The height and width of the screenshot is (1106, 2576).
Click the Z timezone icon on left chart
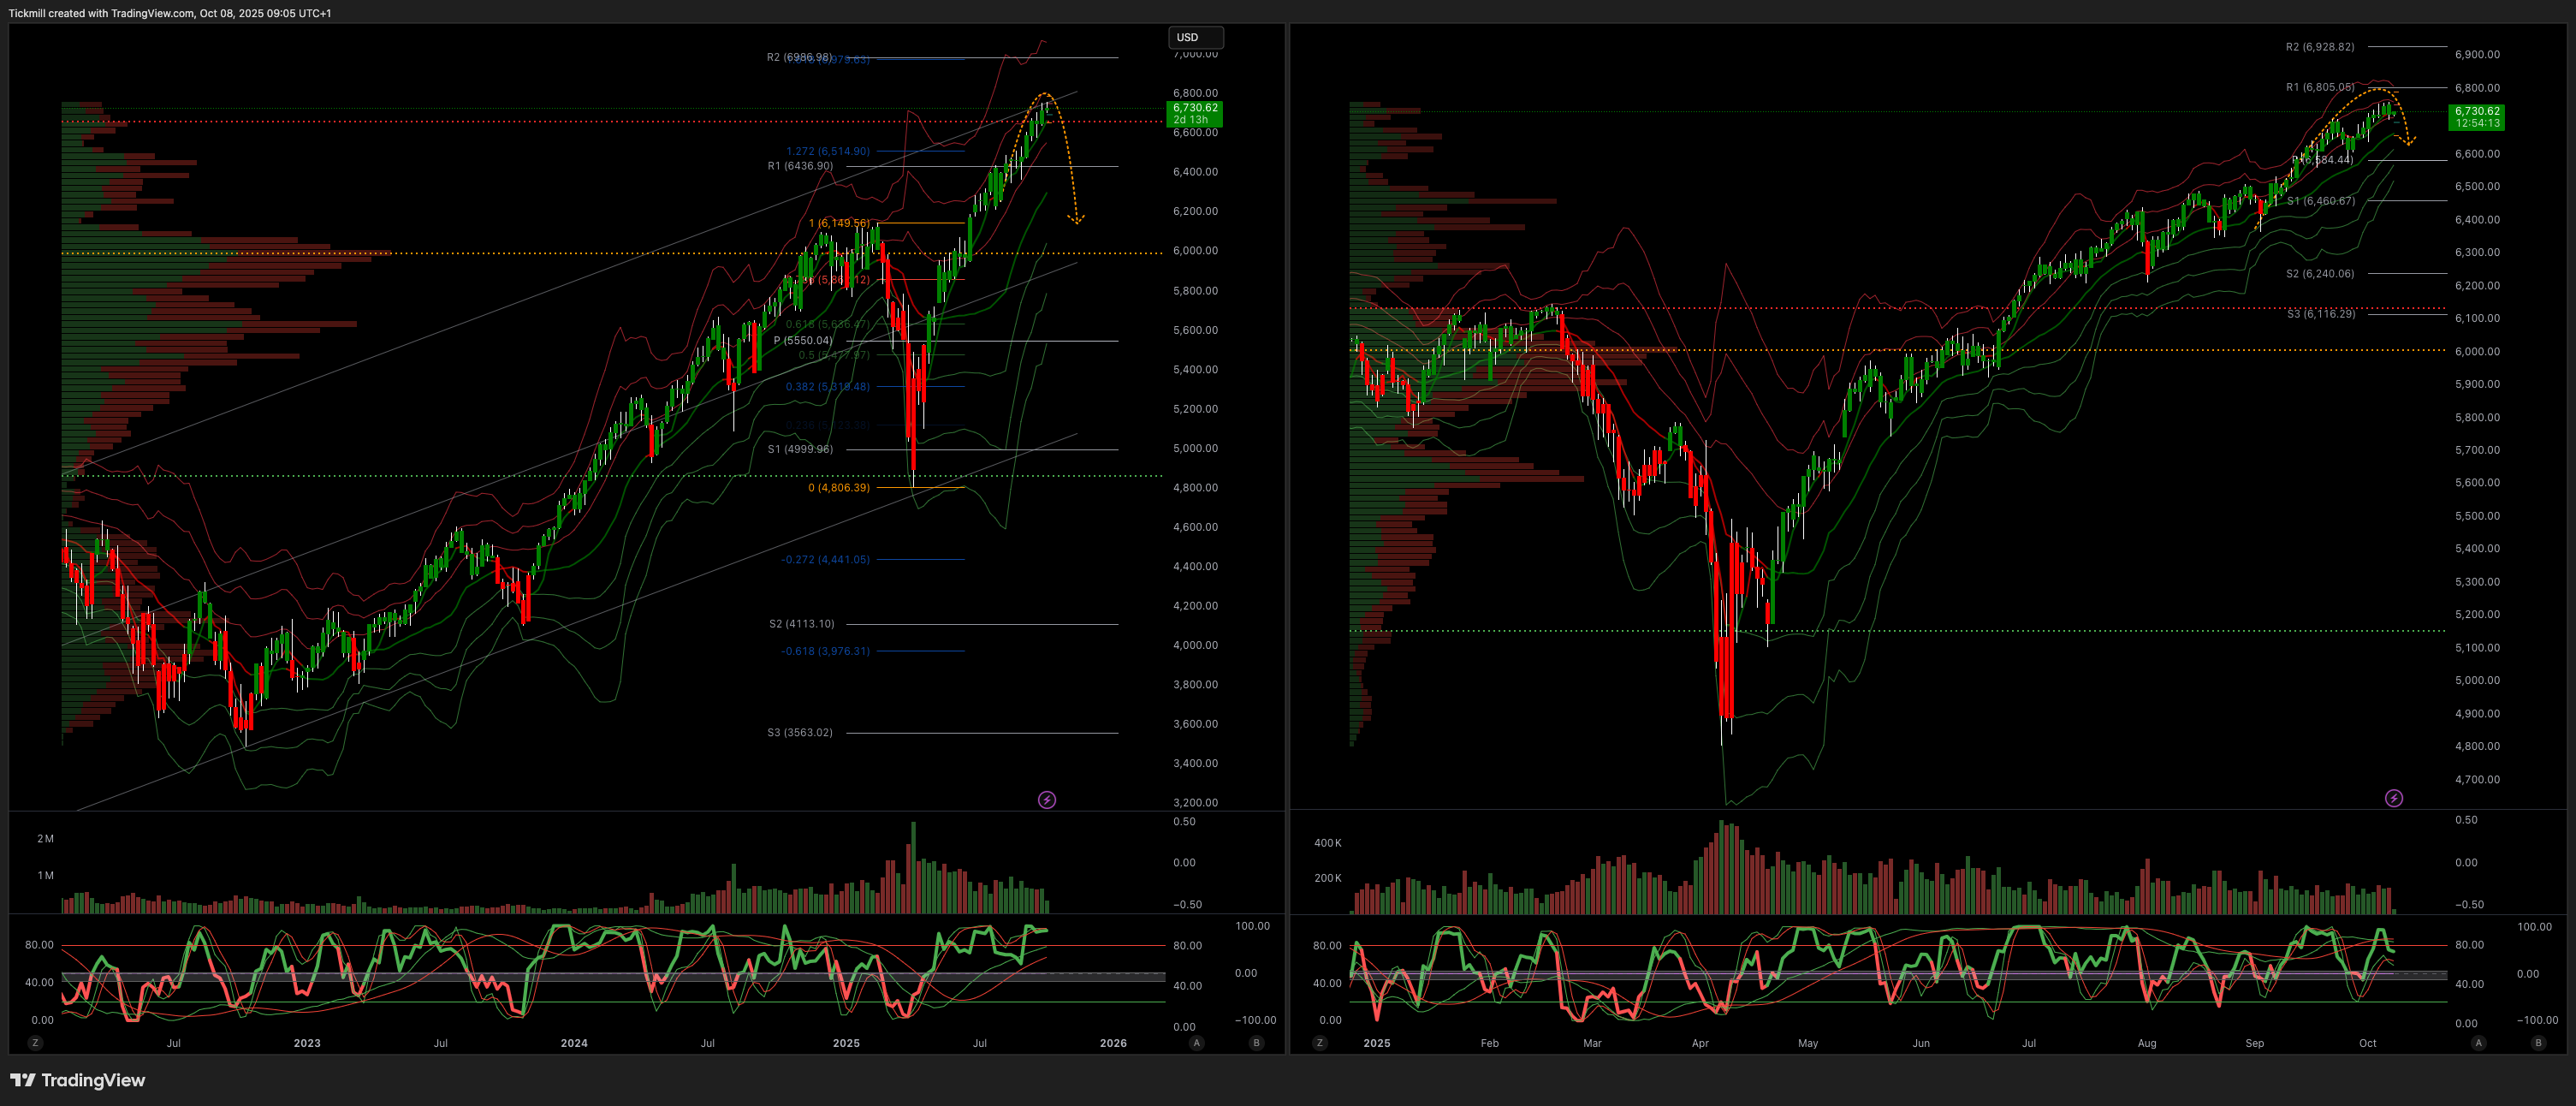pyautogui.click(x=35, y=1043)
